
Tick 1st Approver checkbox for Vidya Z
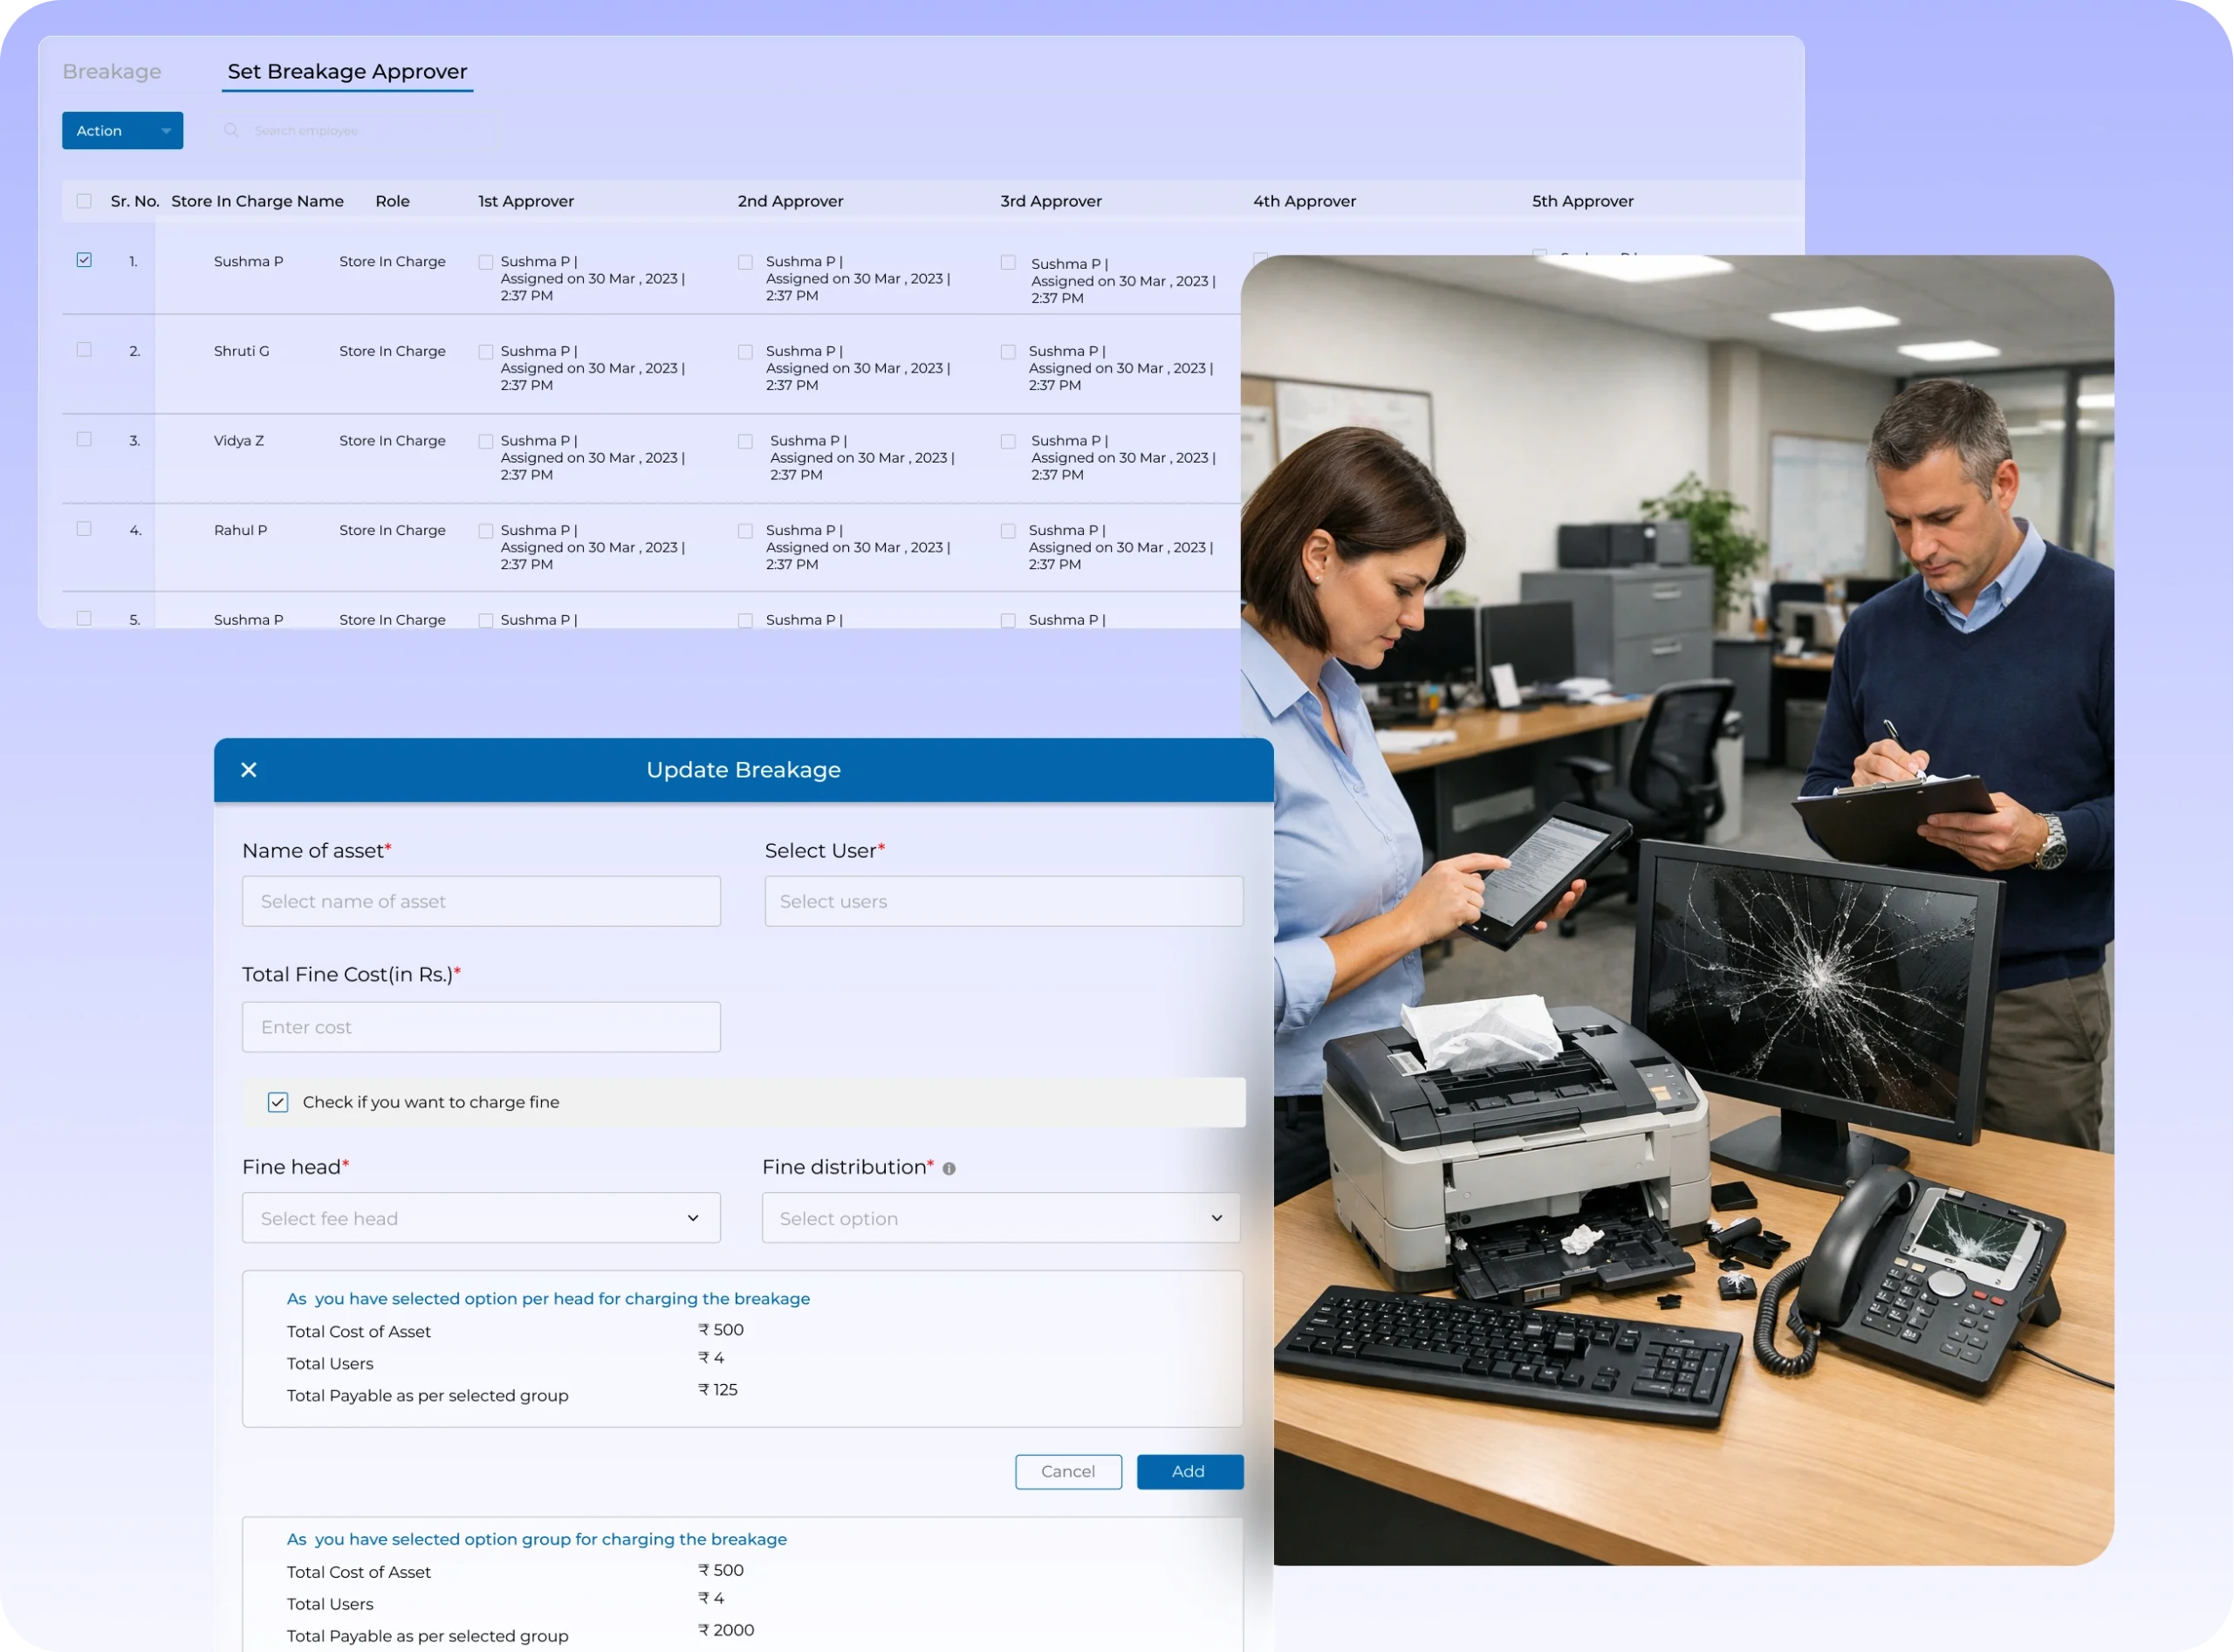click(486, 441)
